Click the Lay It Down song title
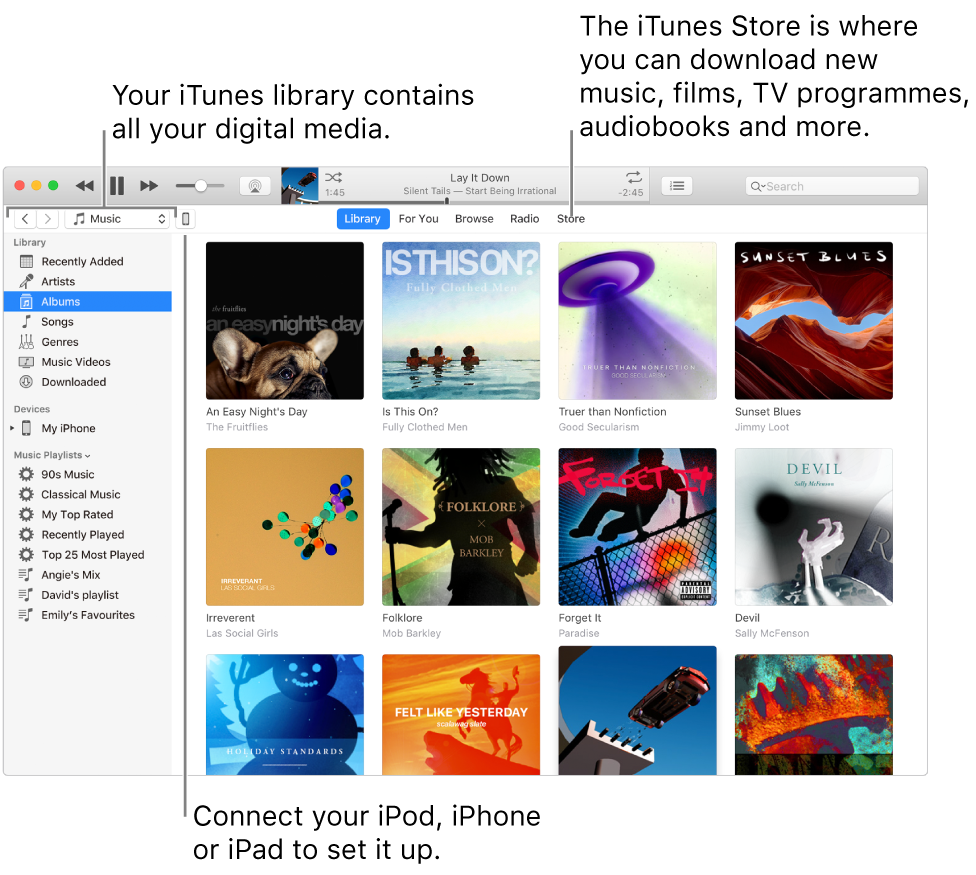 (x=479, y=178)
